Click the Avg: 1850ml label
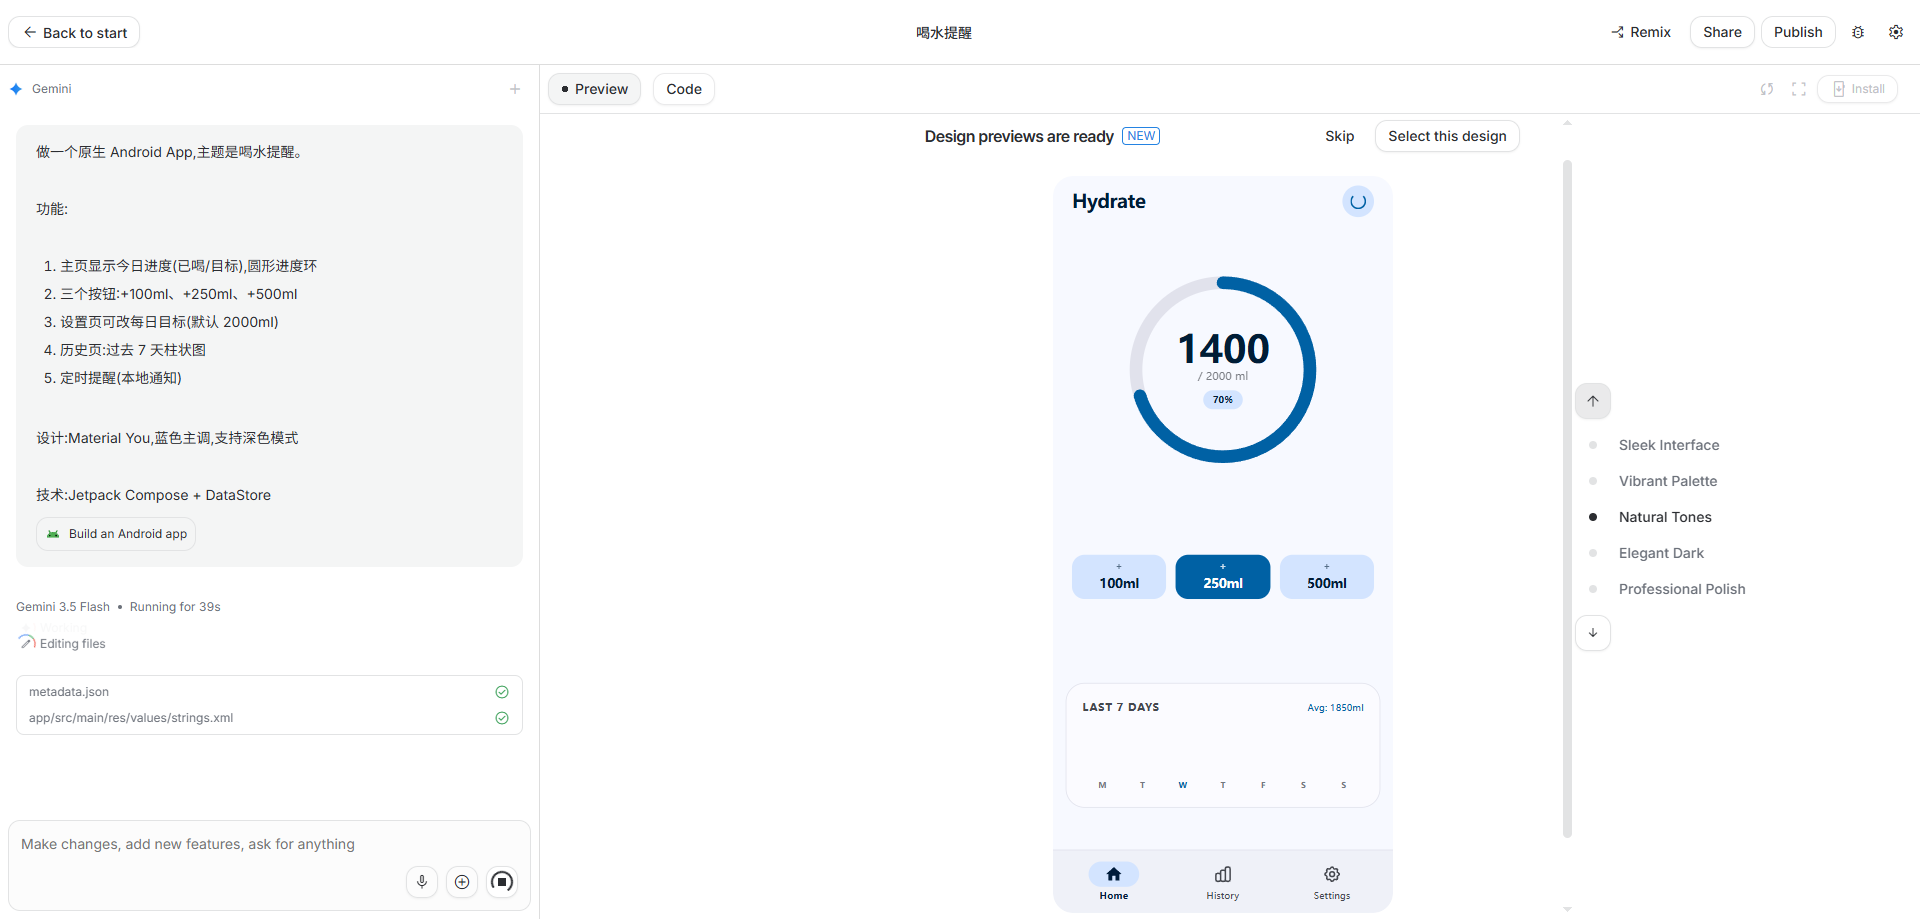 coord(1335,708)
